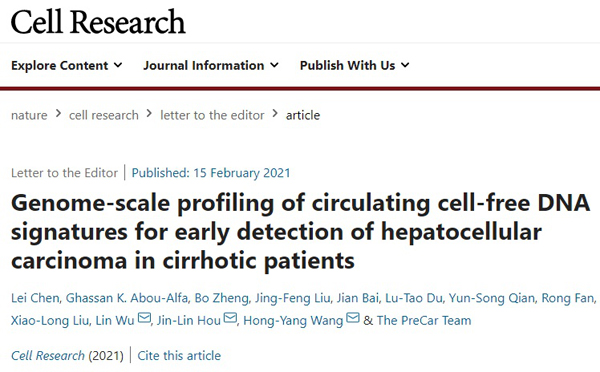The image size is (600, 372).
Task: Open author Ghassan K. Abou-Alfa's details
Action: 127,298
